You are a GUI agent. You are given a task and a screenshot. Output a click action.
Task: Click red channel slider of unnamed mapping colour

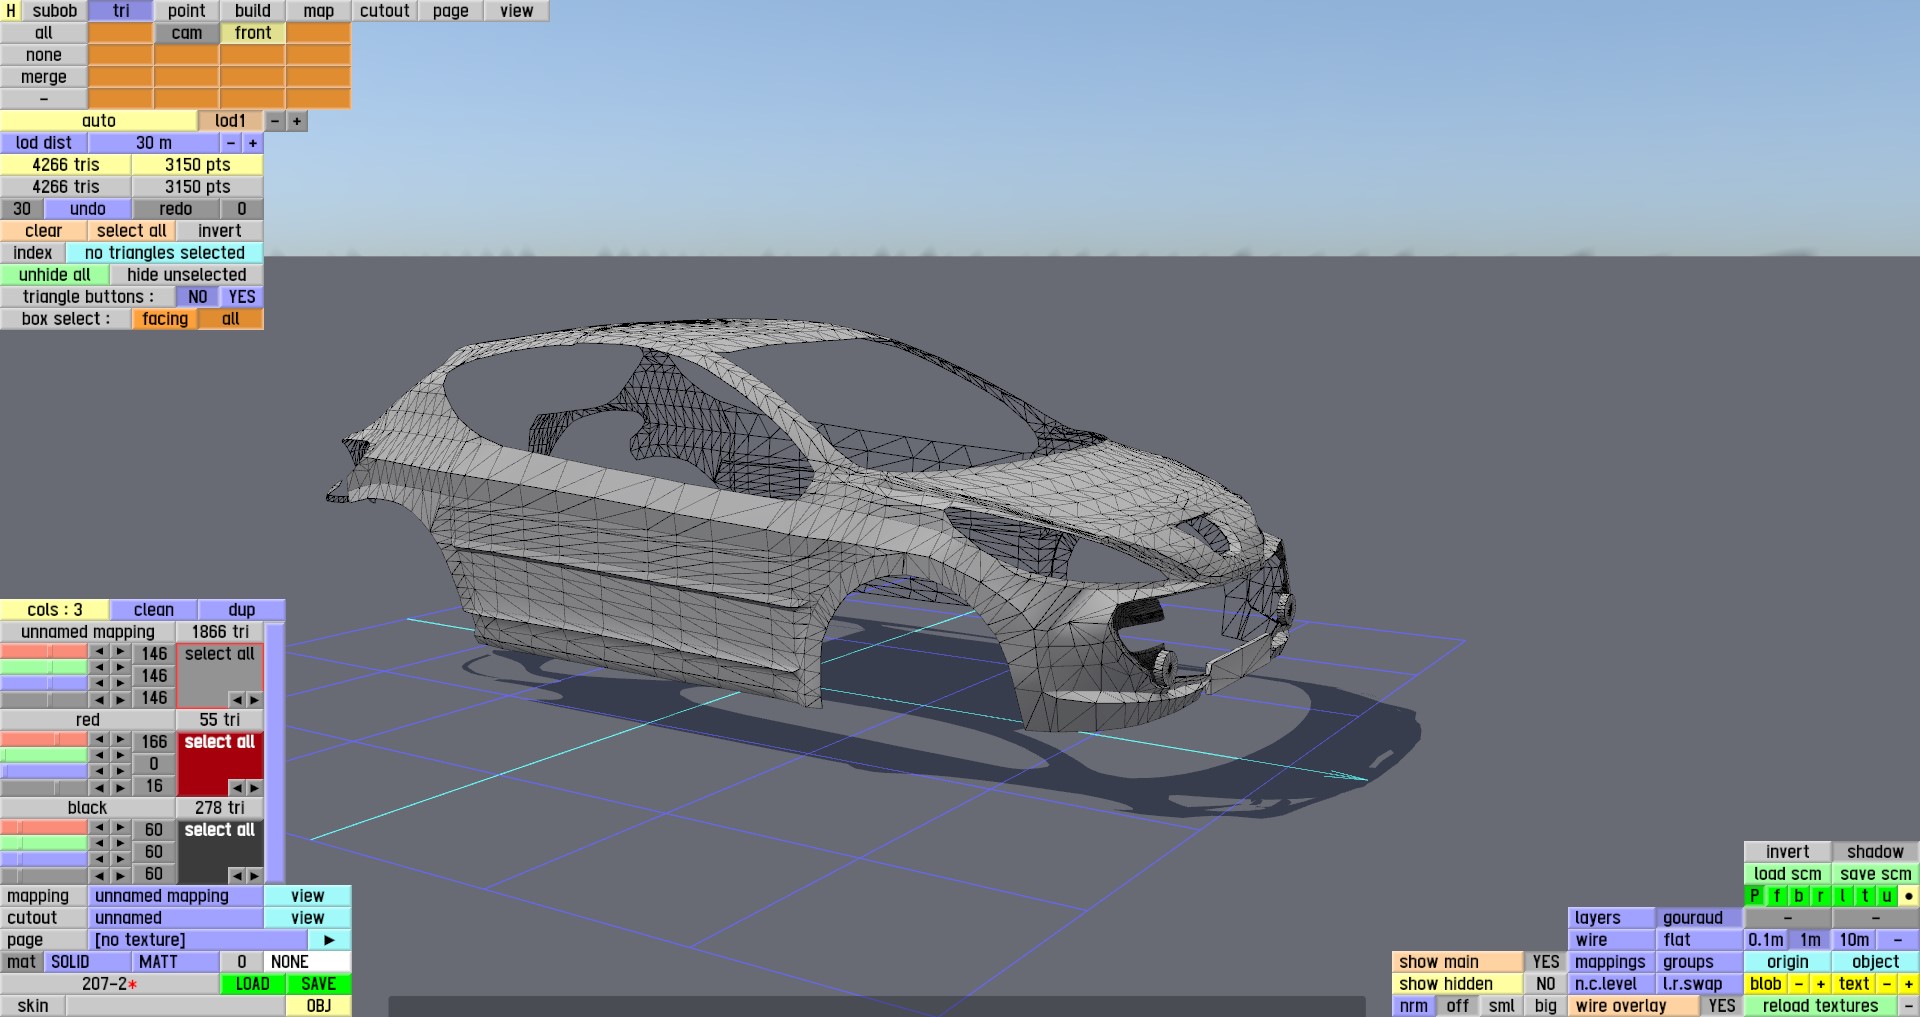(44, 652)
